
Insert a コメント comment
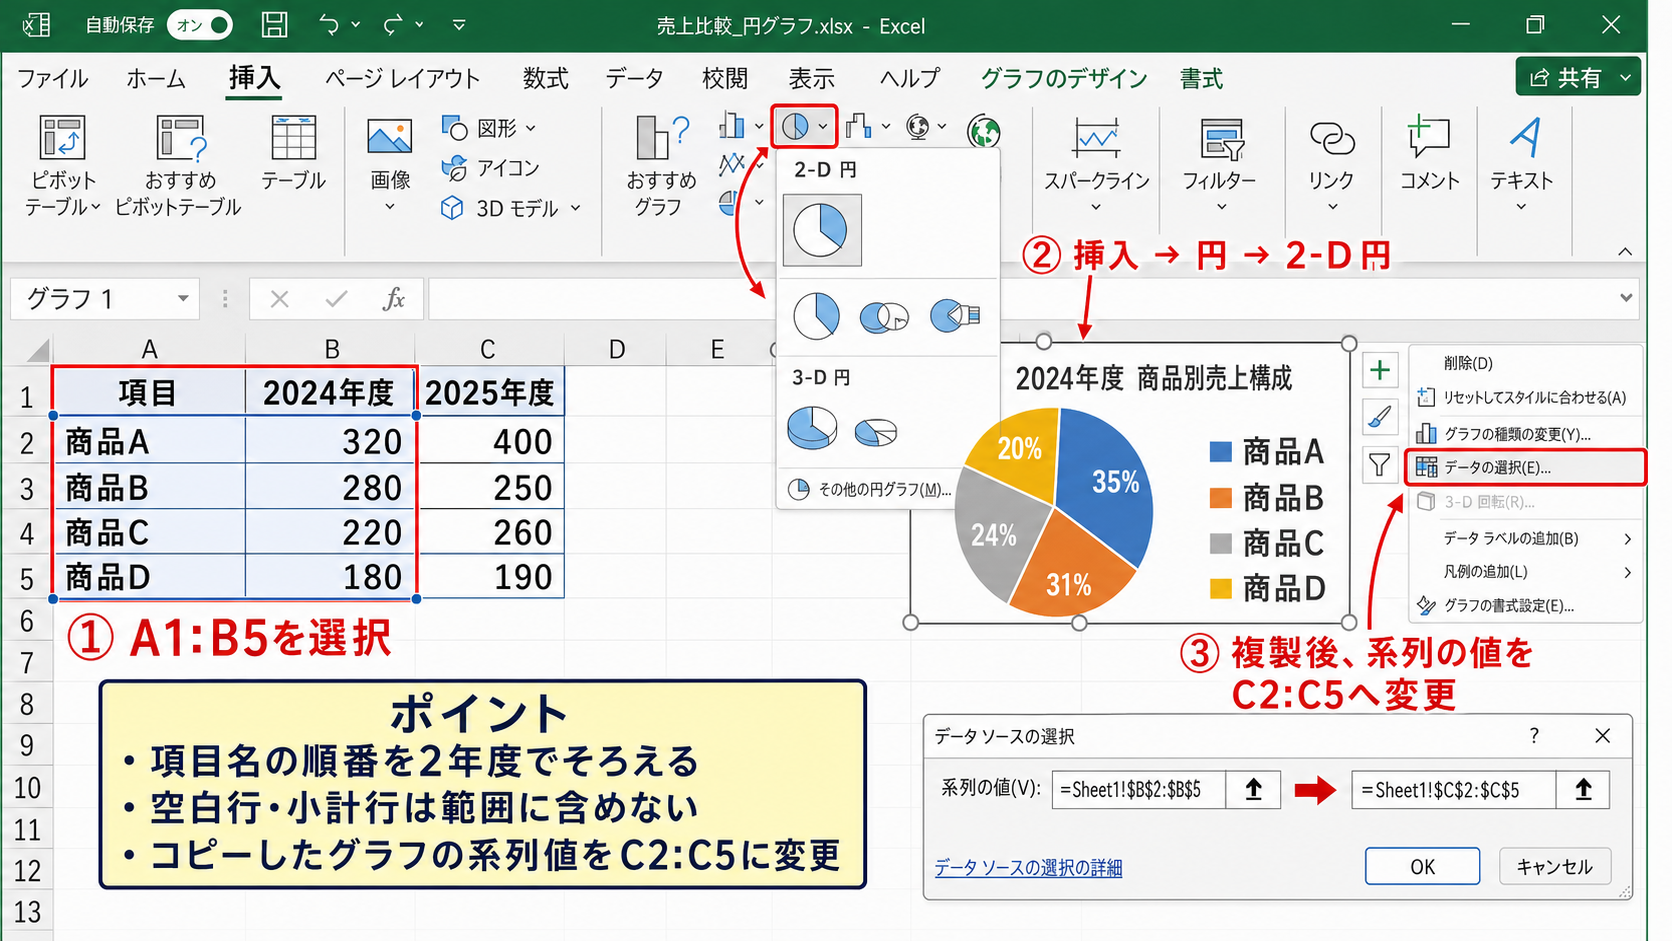click(1429, 153)
